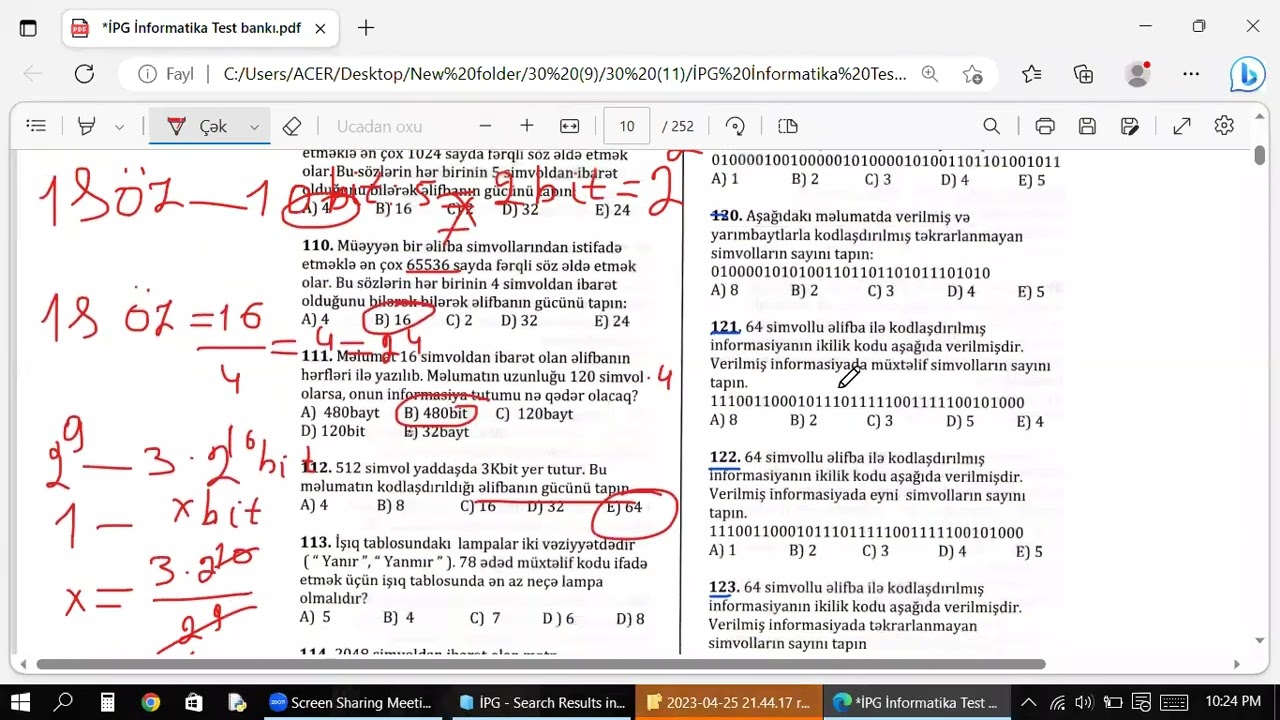Open the zoom indicator in address bar
Screen dimensions: 1280x720
click(x=930, y=74)
